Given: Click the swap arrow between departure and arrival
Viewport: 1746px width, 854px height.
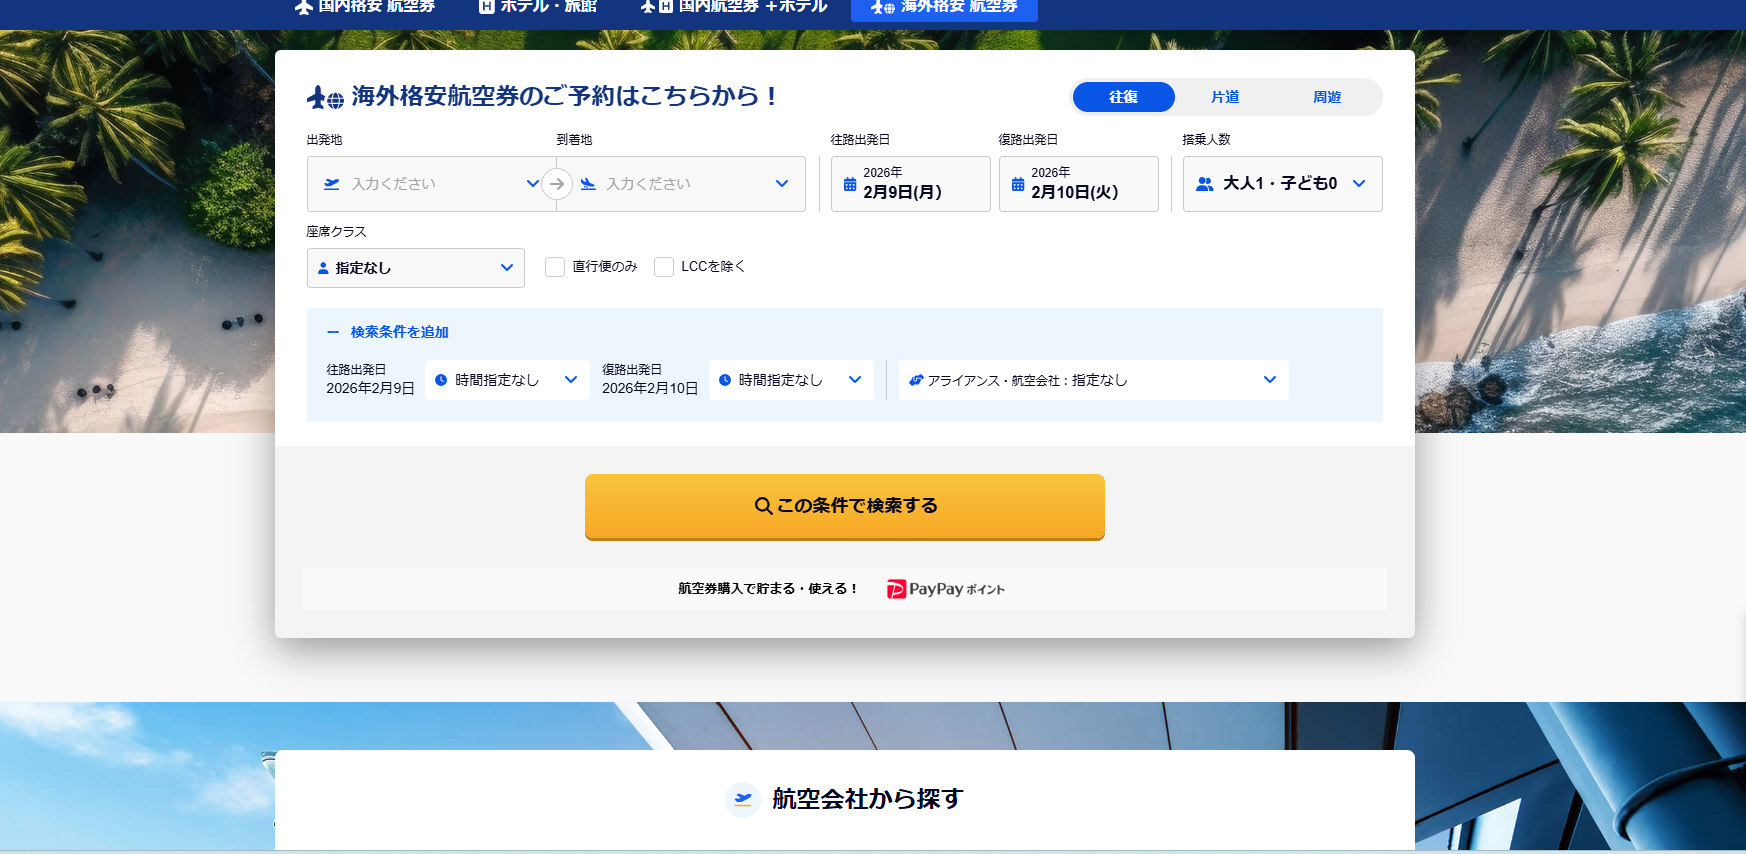Looking at the screenshot, I should pos(557,184).
